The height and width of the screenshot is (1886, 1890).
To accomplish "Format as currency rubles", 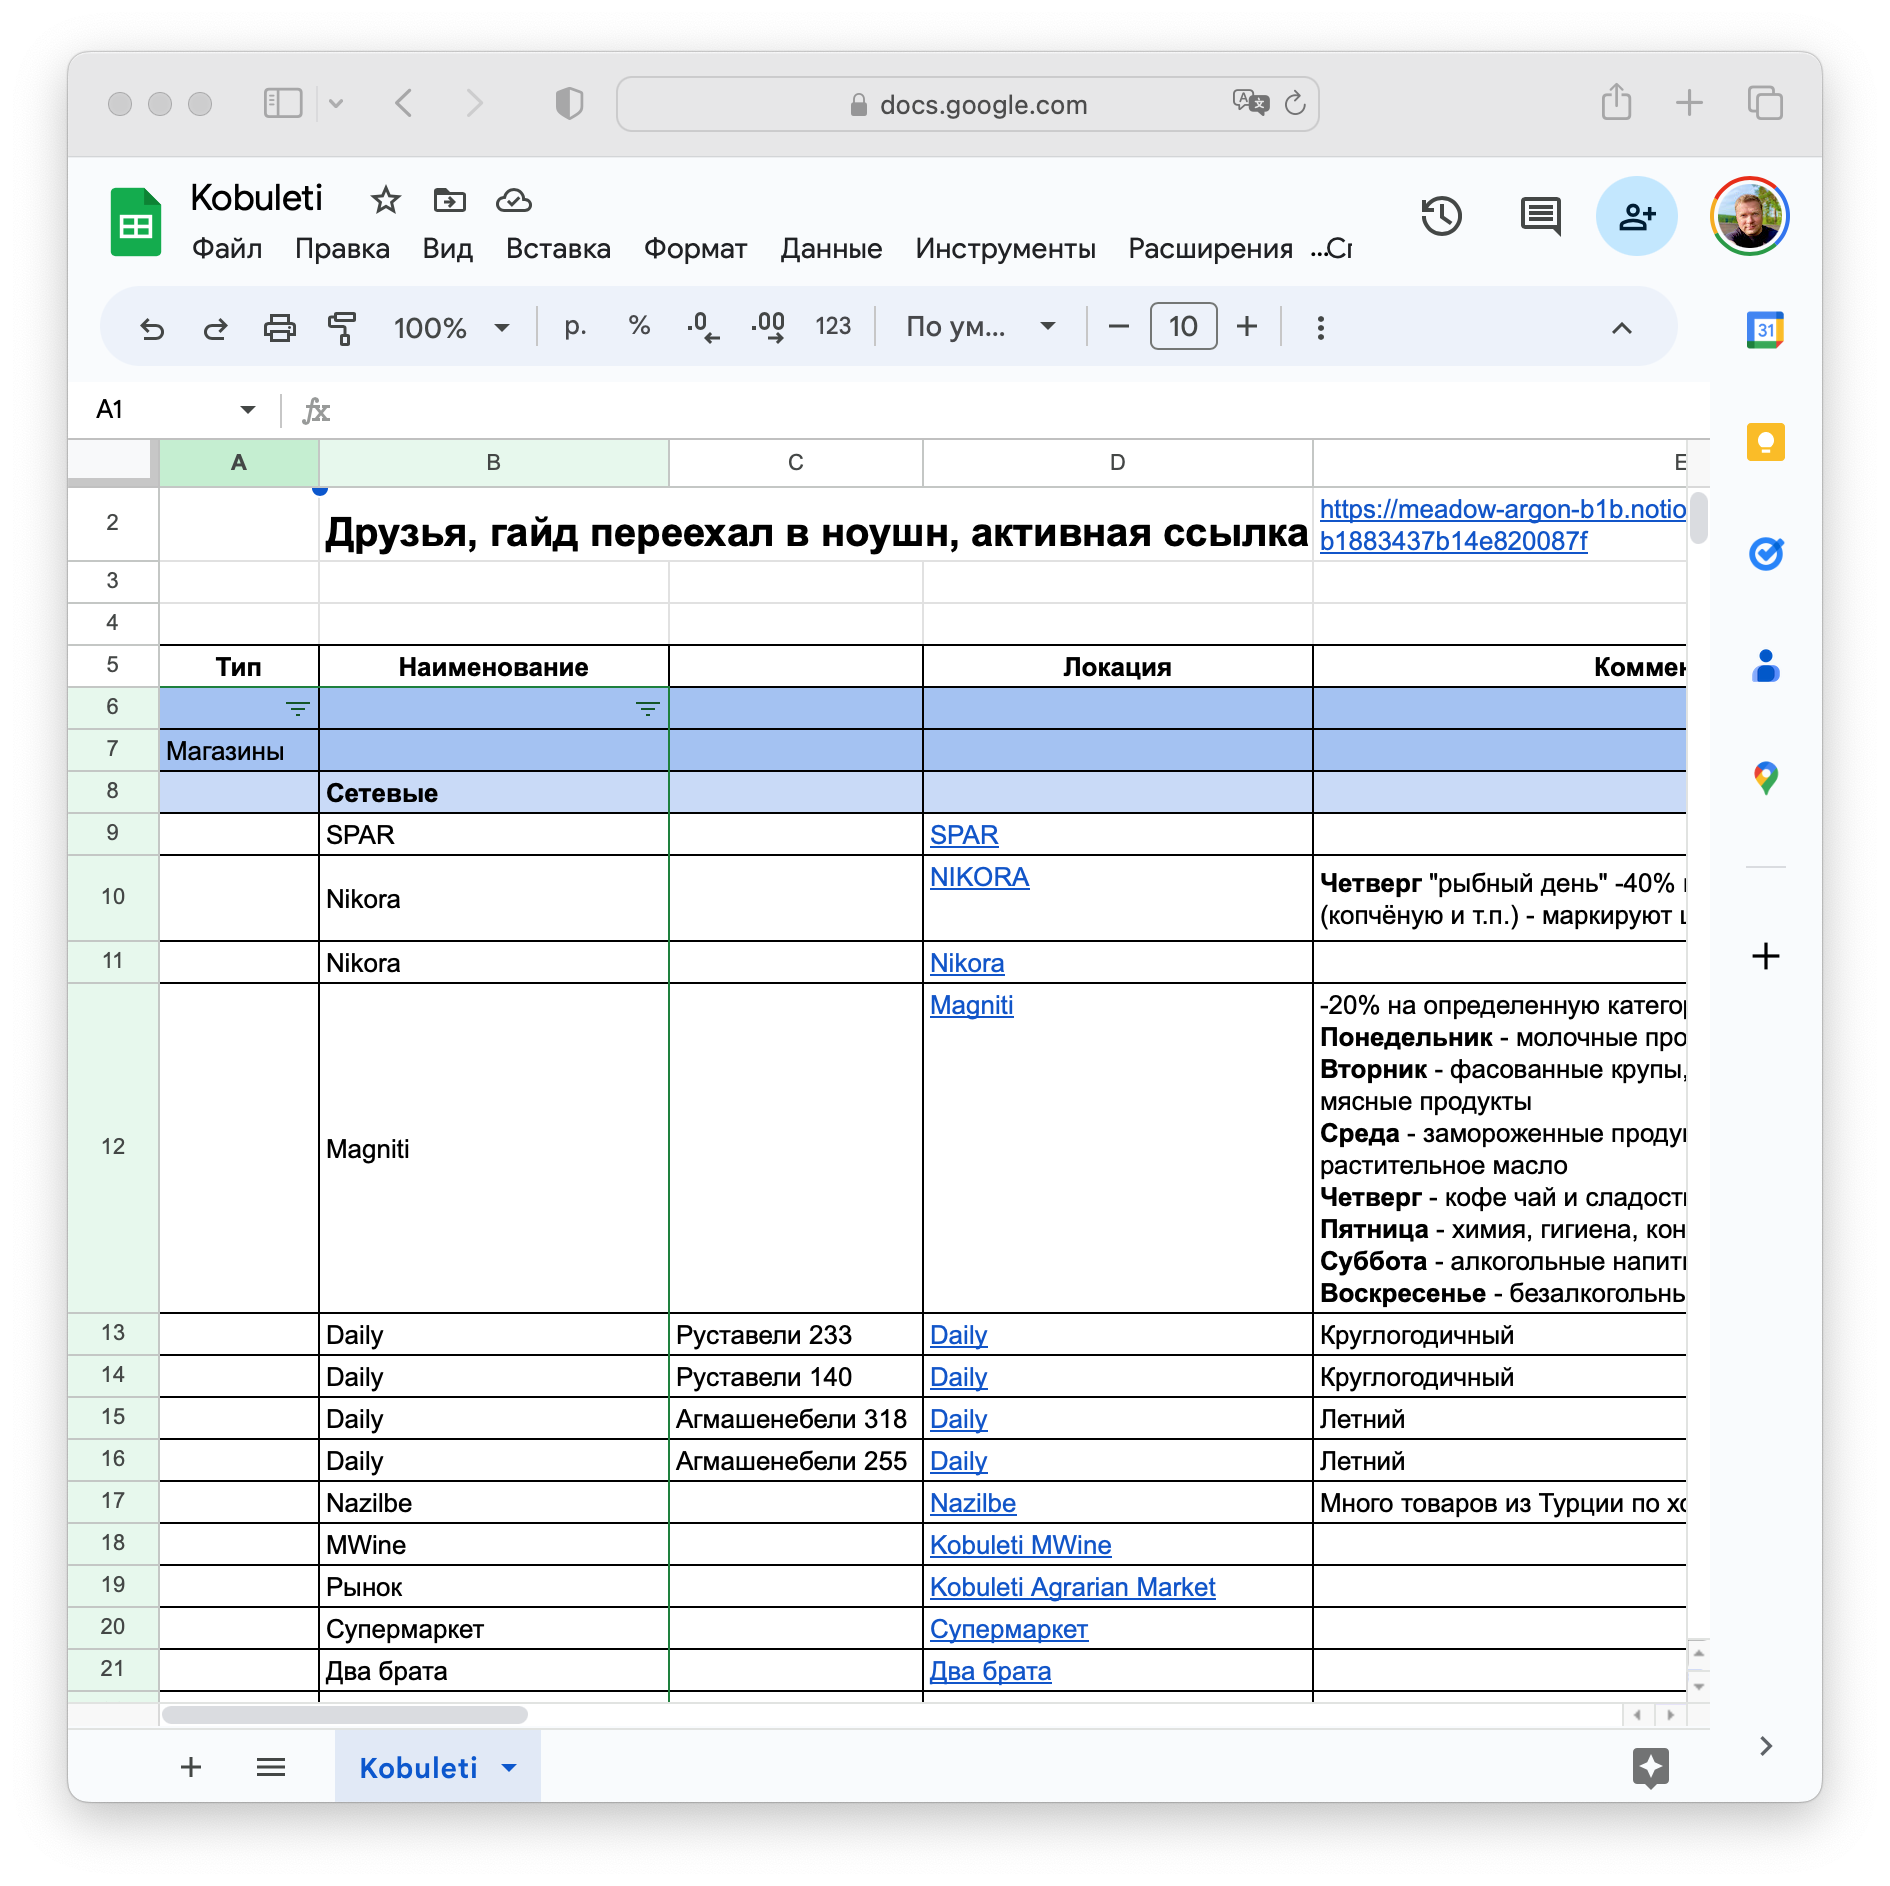I will (x=575, y=326).
